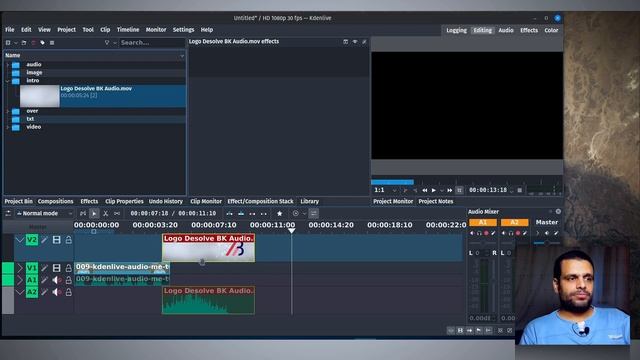Toggle the V2 track lock
The image size is (640, 360).
(x=69, y=240)
